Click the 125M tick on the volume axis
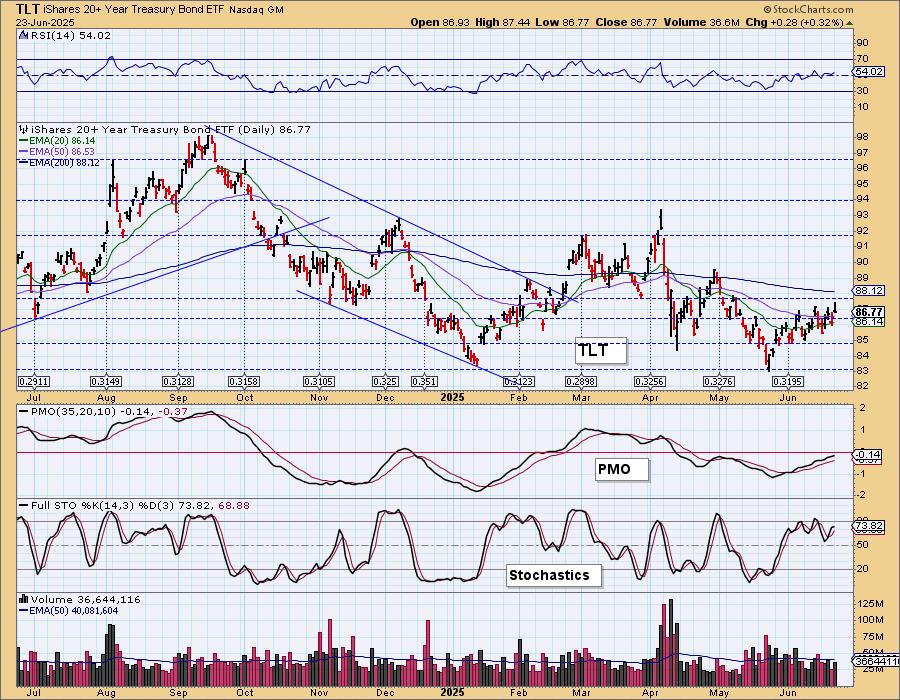This screenshot has width=900, height=700. pyautogui.click(x=870, y=604)
